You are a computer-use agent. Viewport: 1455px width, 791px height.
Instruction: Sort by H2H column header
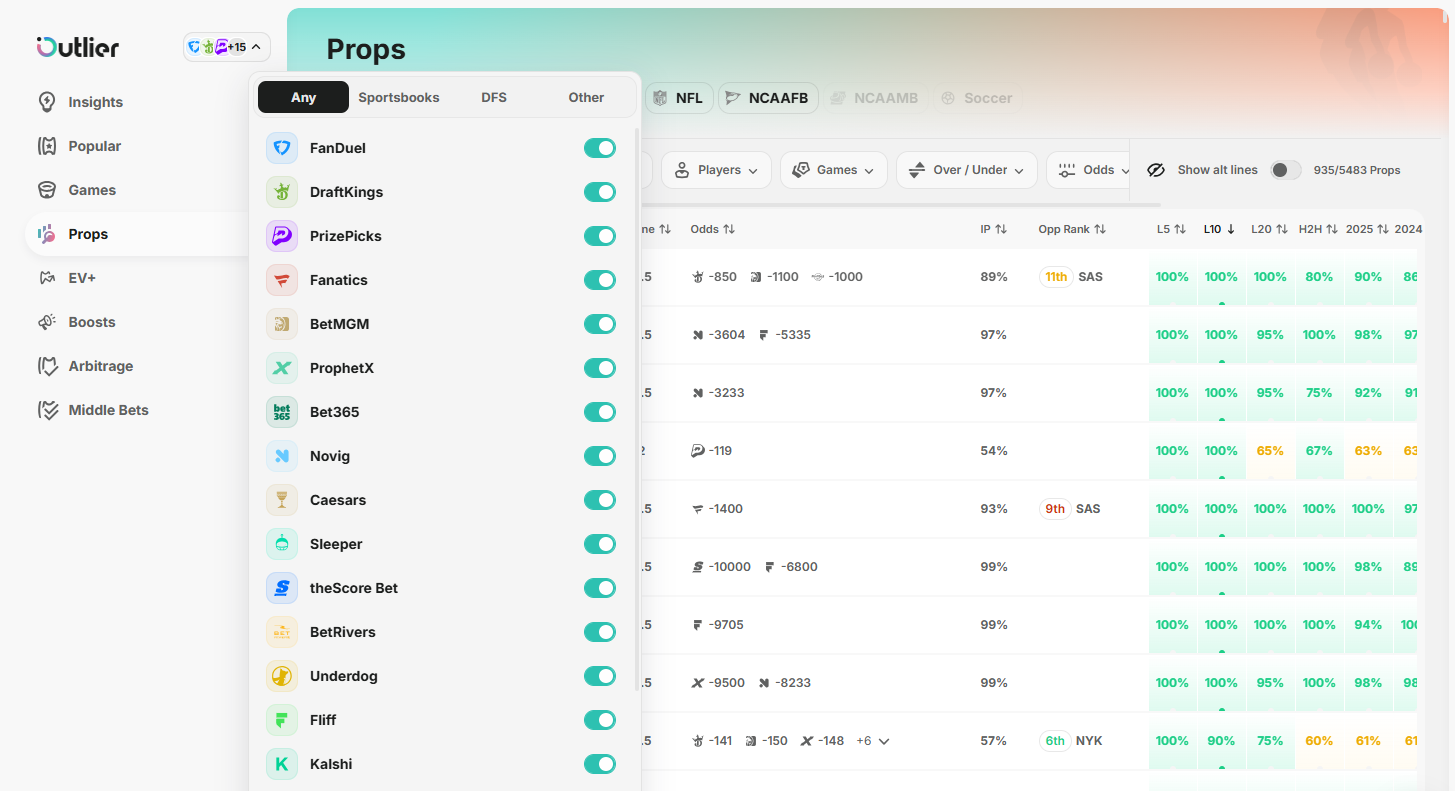coord(1318,229)
